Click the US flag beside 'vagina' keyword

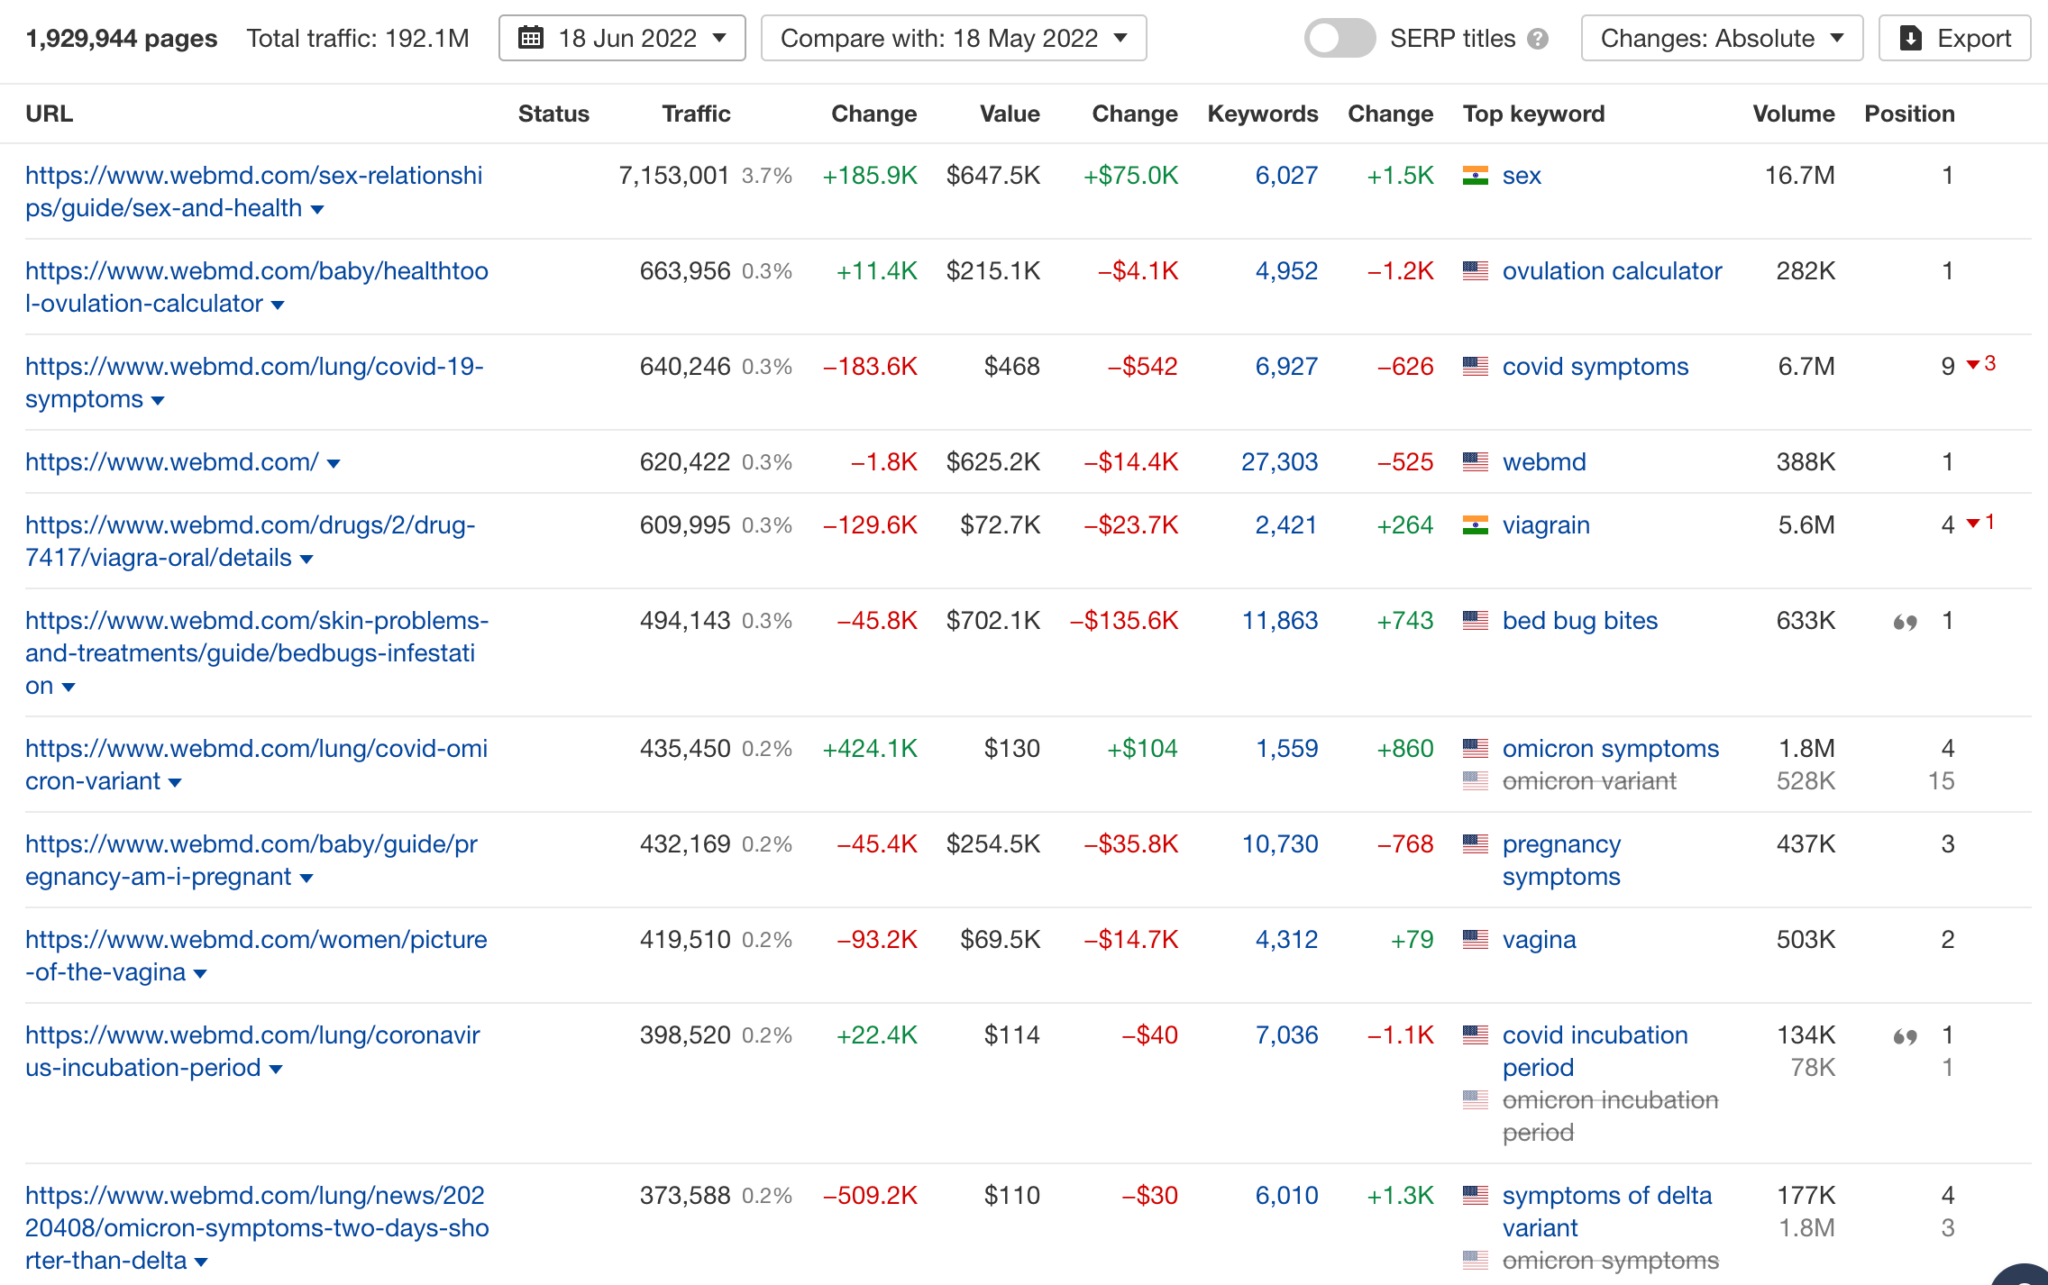1475,940
